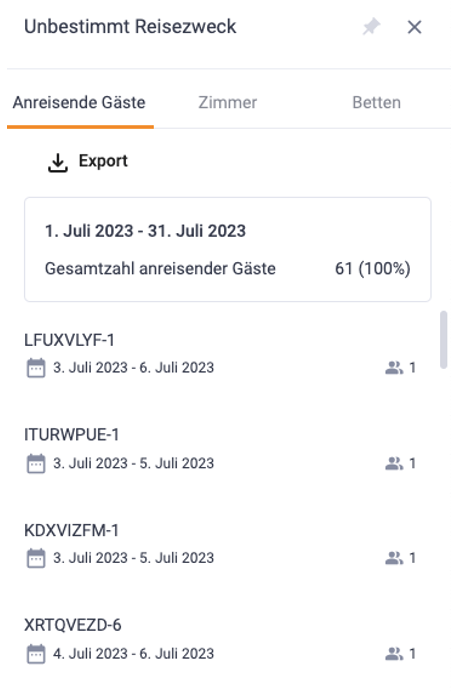
Task: Click calendar icon of ITURWPUE-1 entry
Action: pyautogui.click(x=36, y=463)
